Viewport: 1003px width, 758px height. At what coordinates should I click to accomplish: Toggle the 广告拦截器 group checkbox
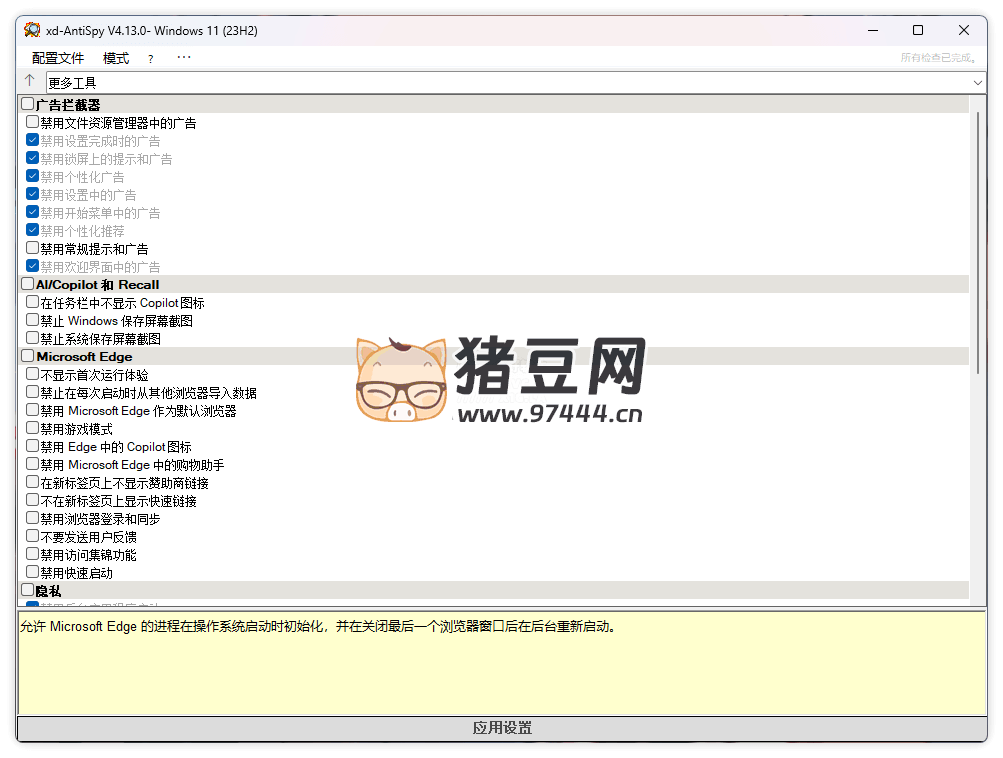pos(28,104)
